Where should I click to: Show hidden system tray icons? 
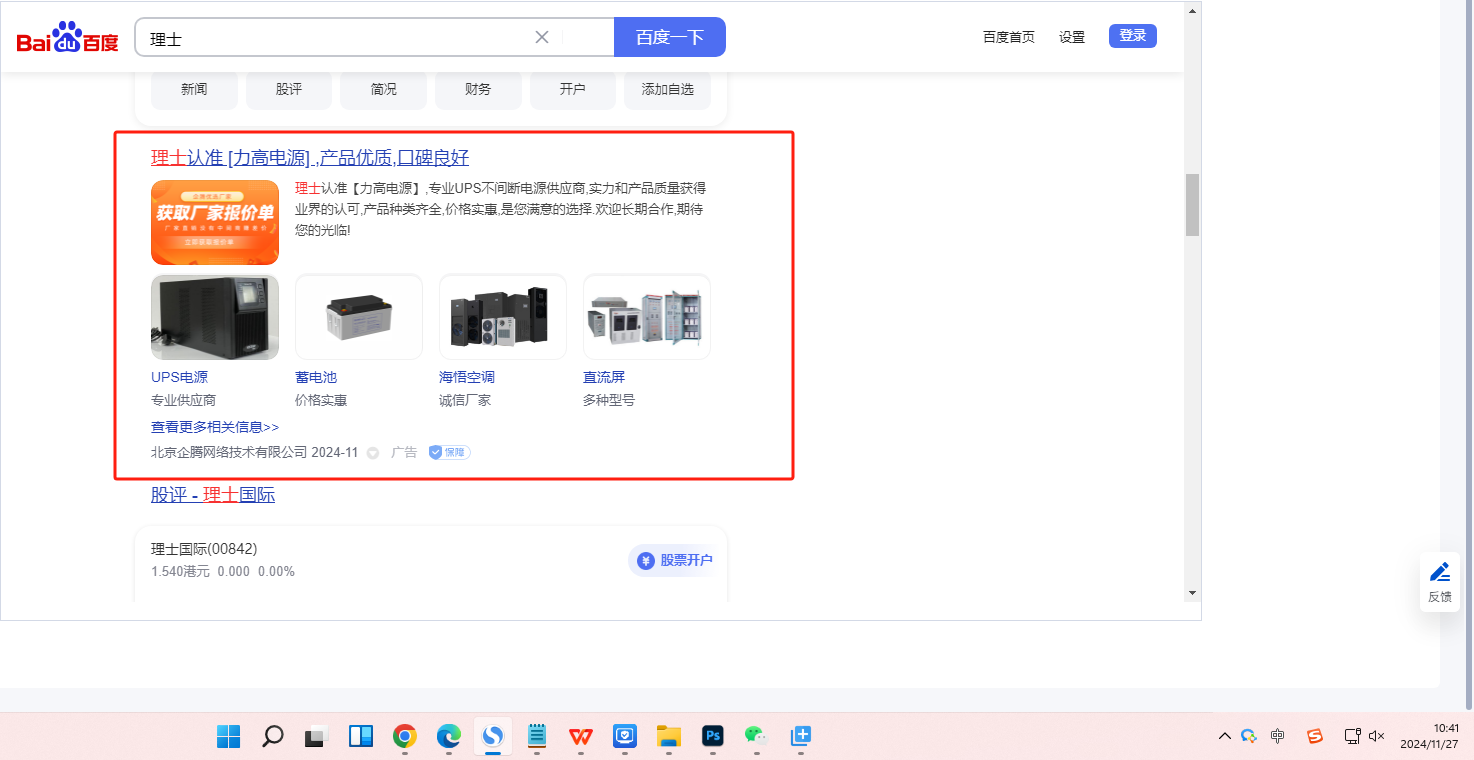click(1224, 736)
